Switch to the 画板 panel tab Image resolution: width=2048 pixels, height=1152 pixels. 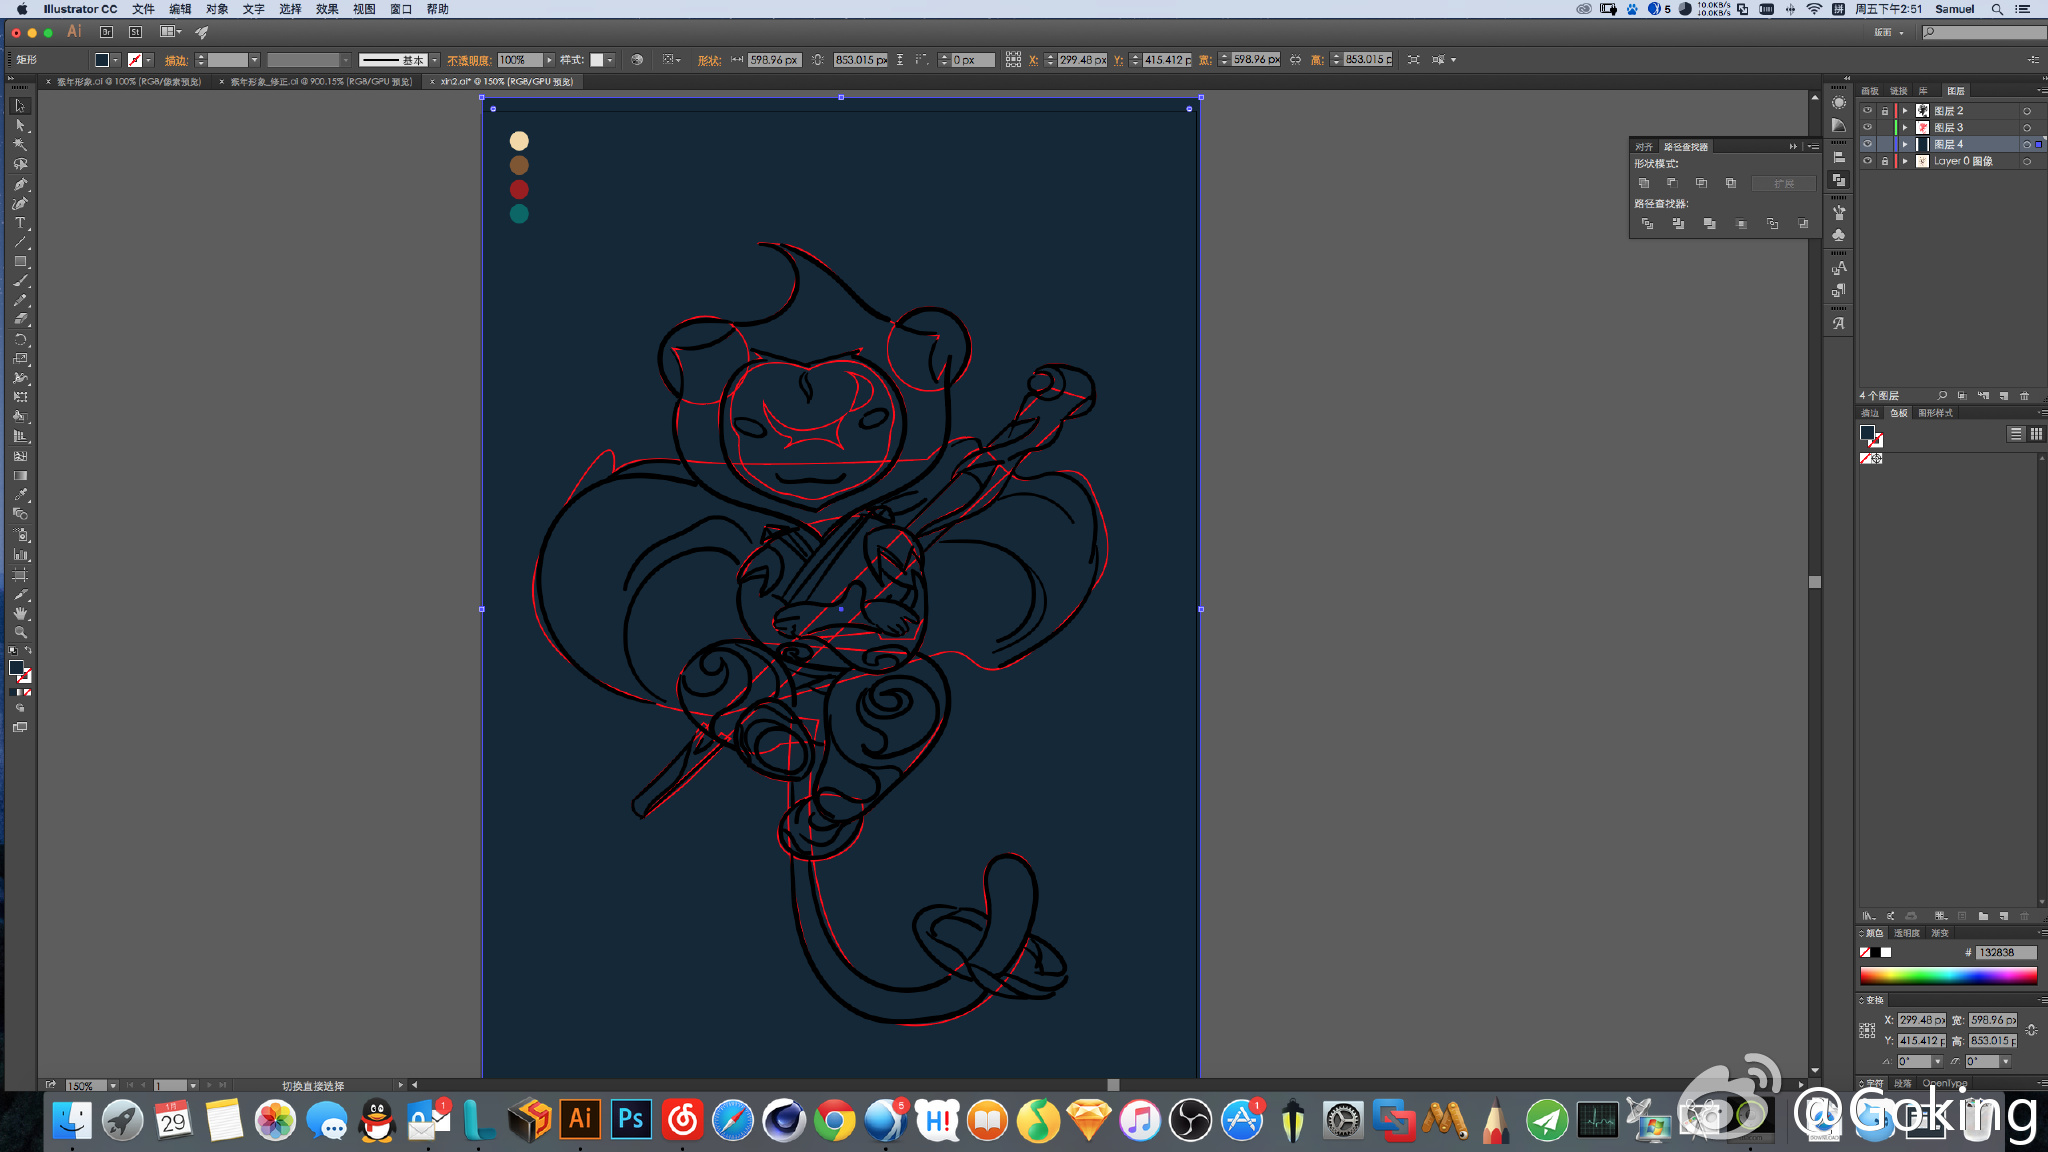(x=1869, y=91)
